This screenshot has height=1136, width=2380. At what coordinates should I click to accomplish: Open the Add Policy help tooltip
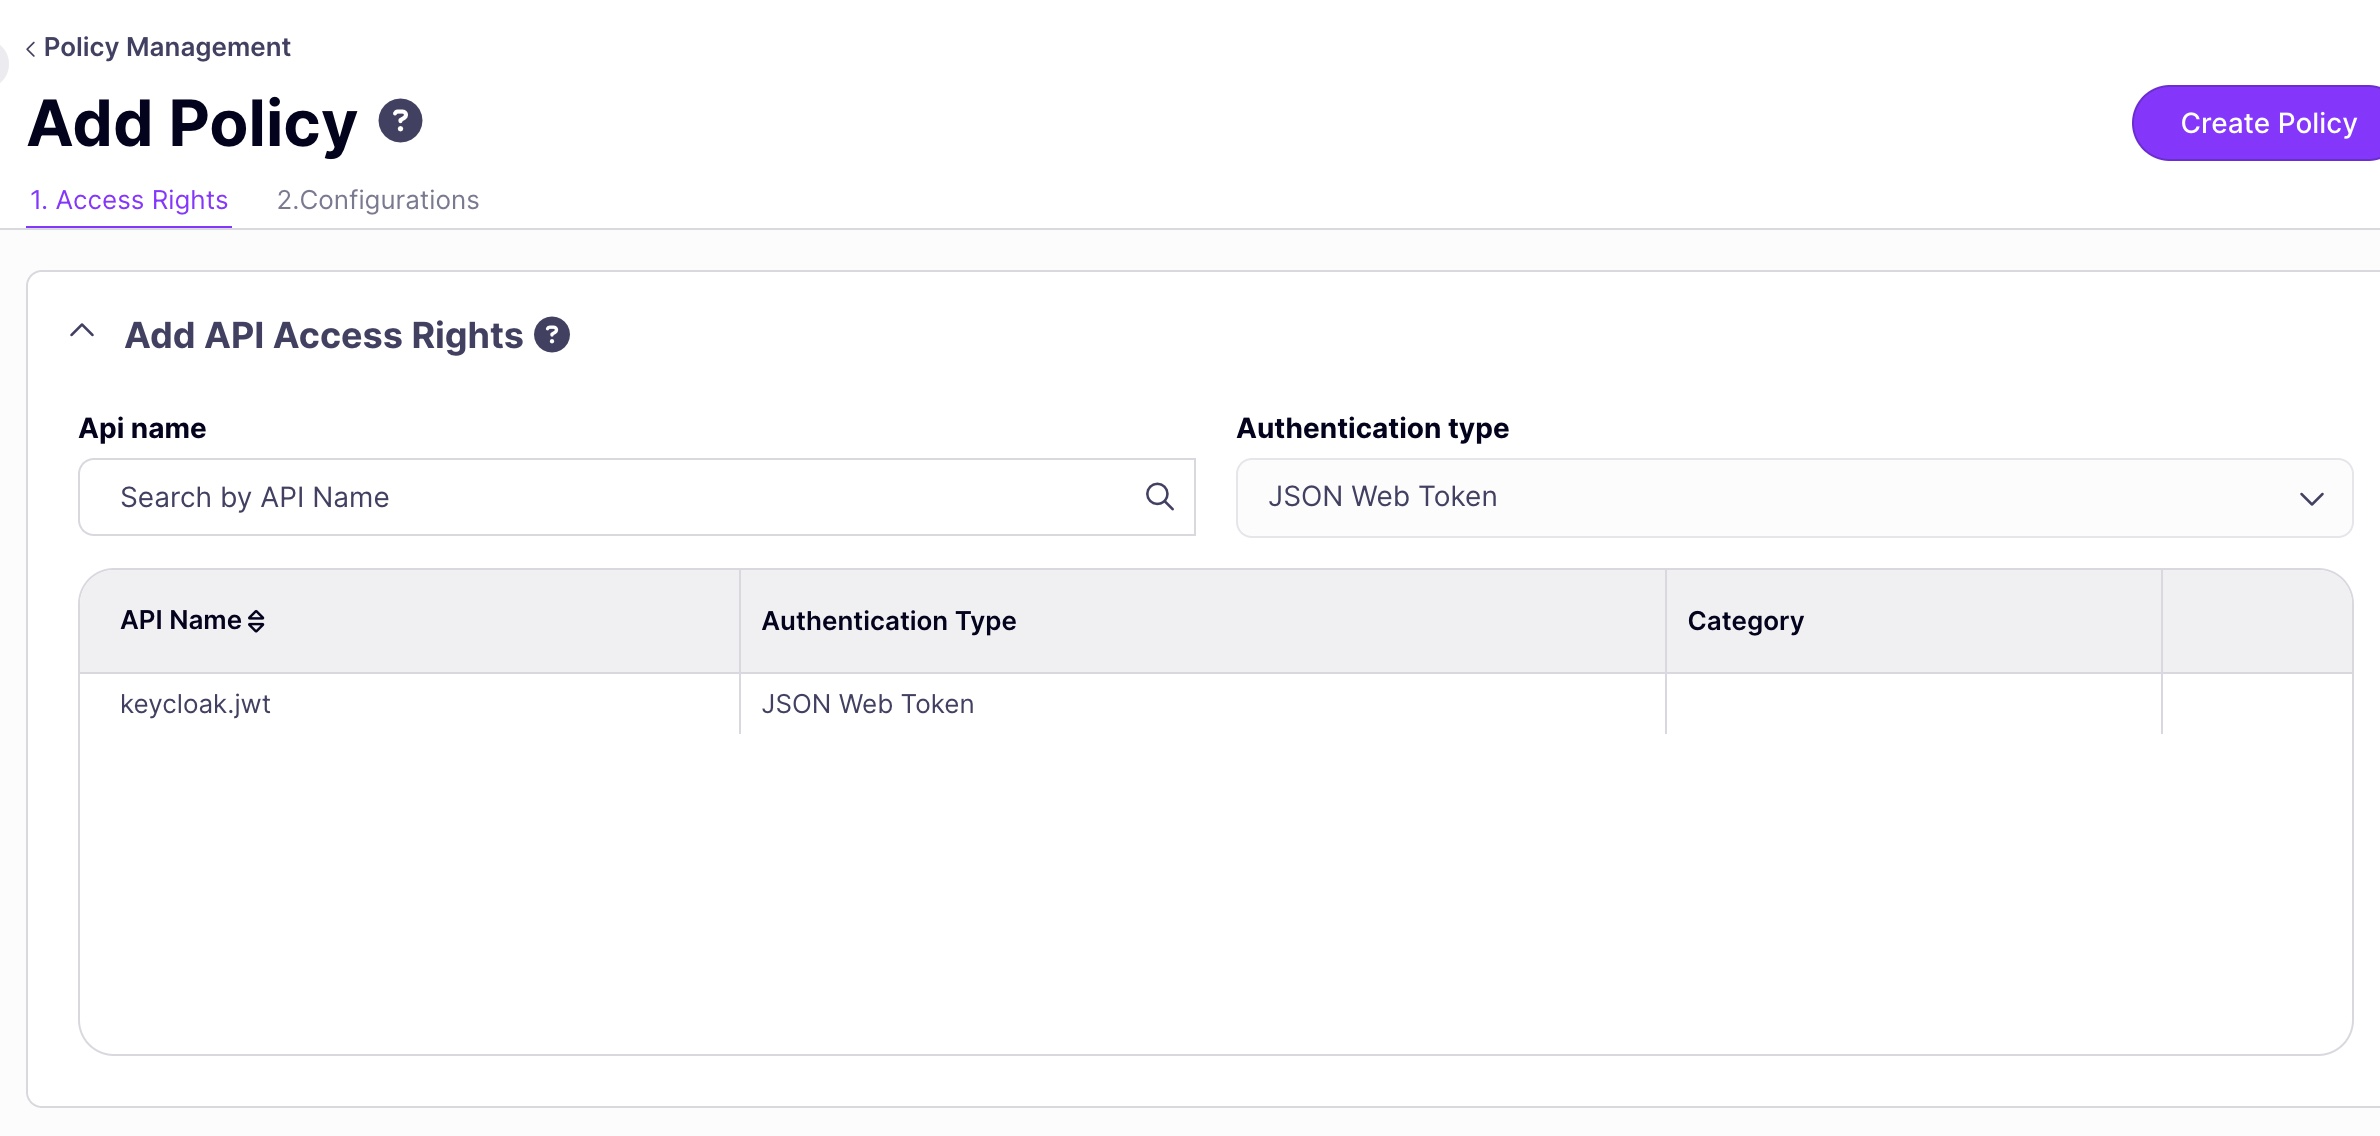(400, 121)
